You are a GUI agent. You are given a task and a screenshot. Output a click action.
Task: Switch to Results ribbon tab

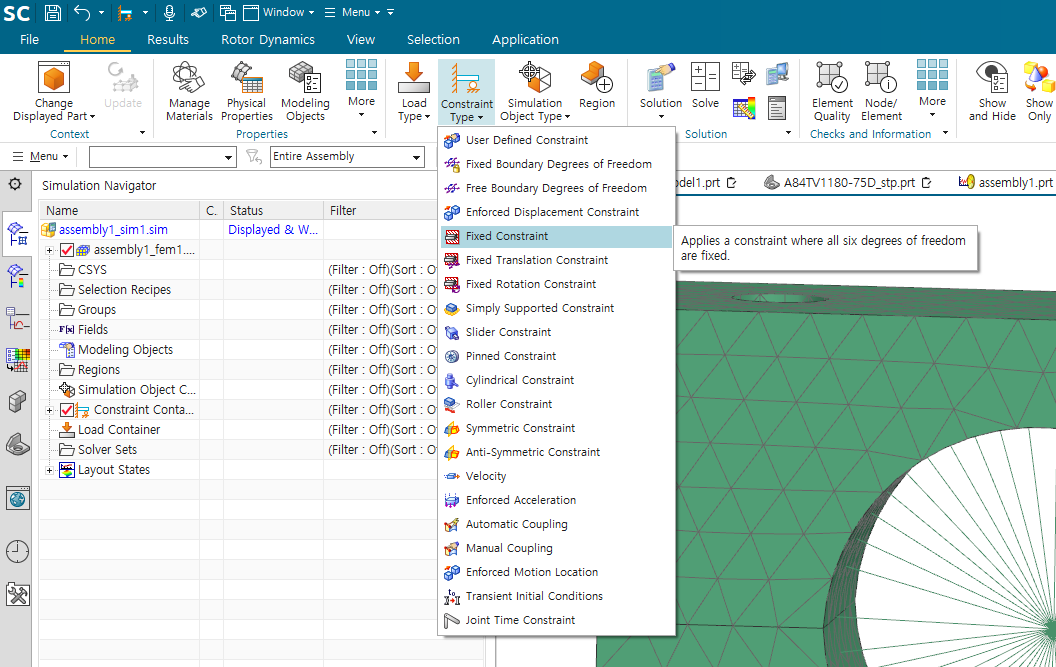(168, 40)
